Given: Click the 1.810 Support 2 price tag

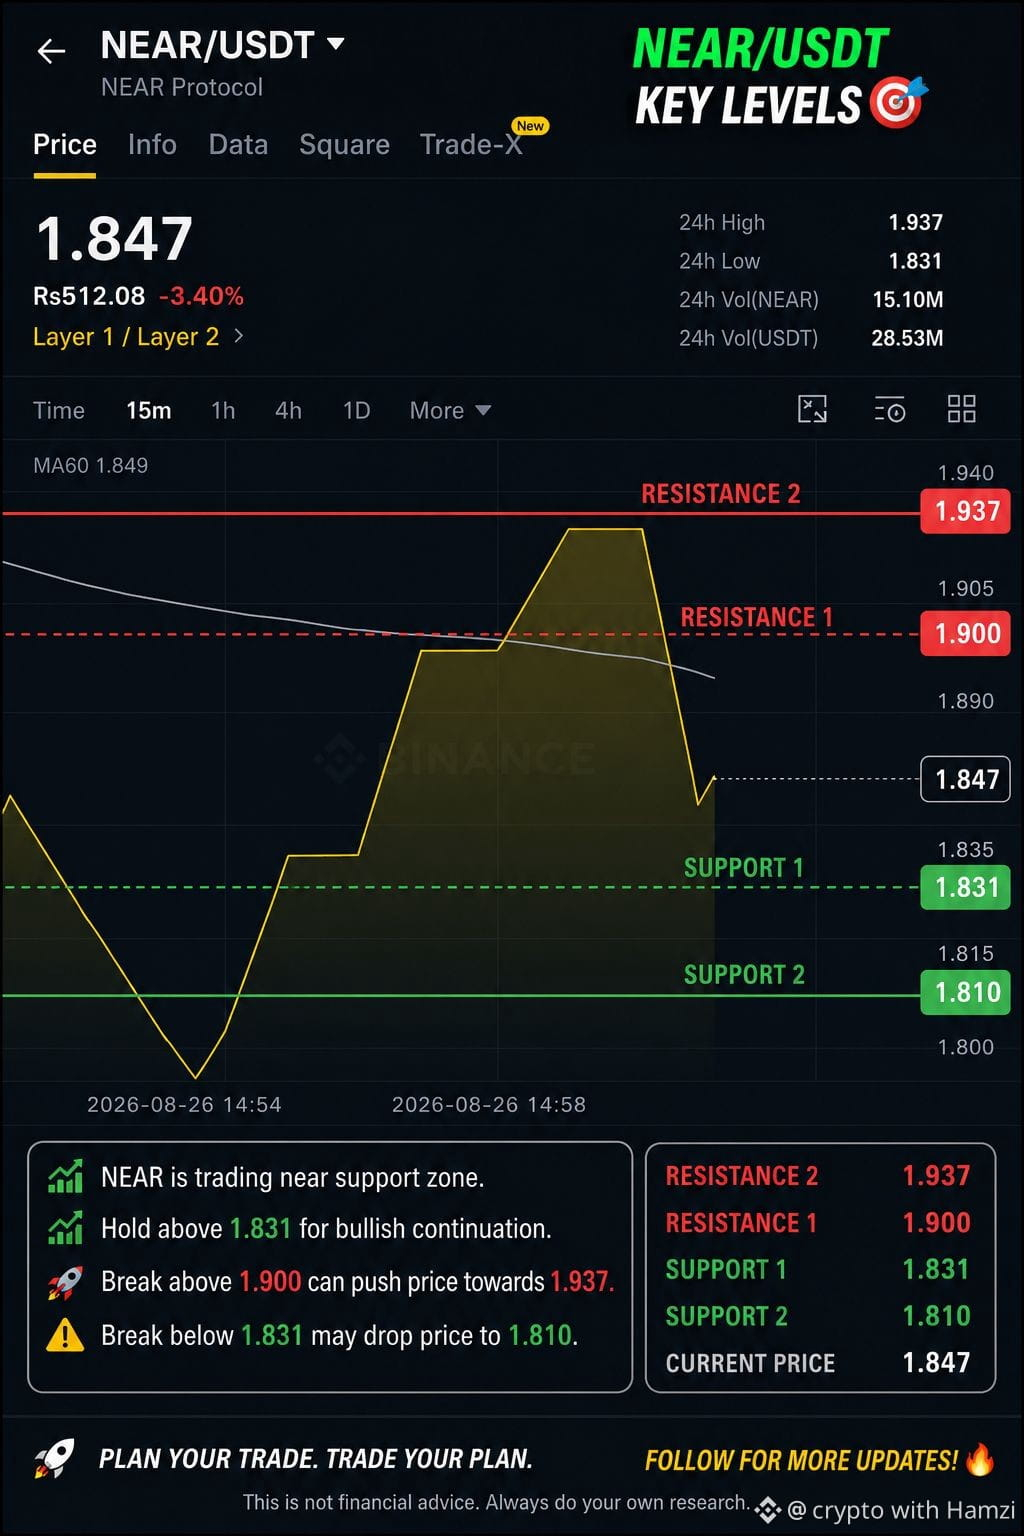Looking at the screenshot, I should (x=967, y=993).
